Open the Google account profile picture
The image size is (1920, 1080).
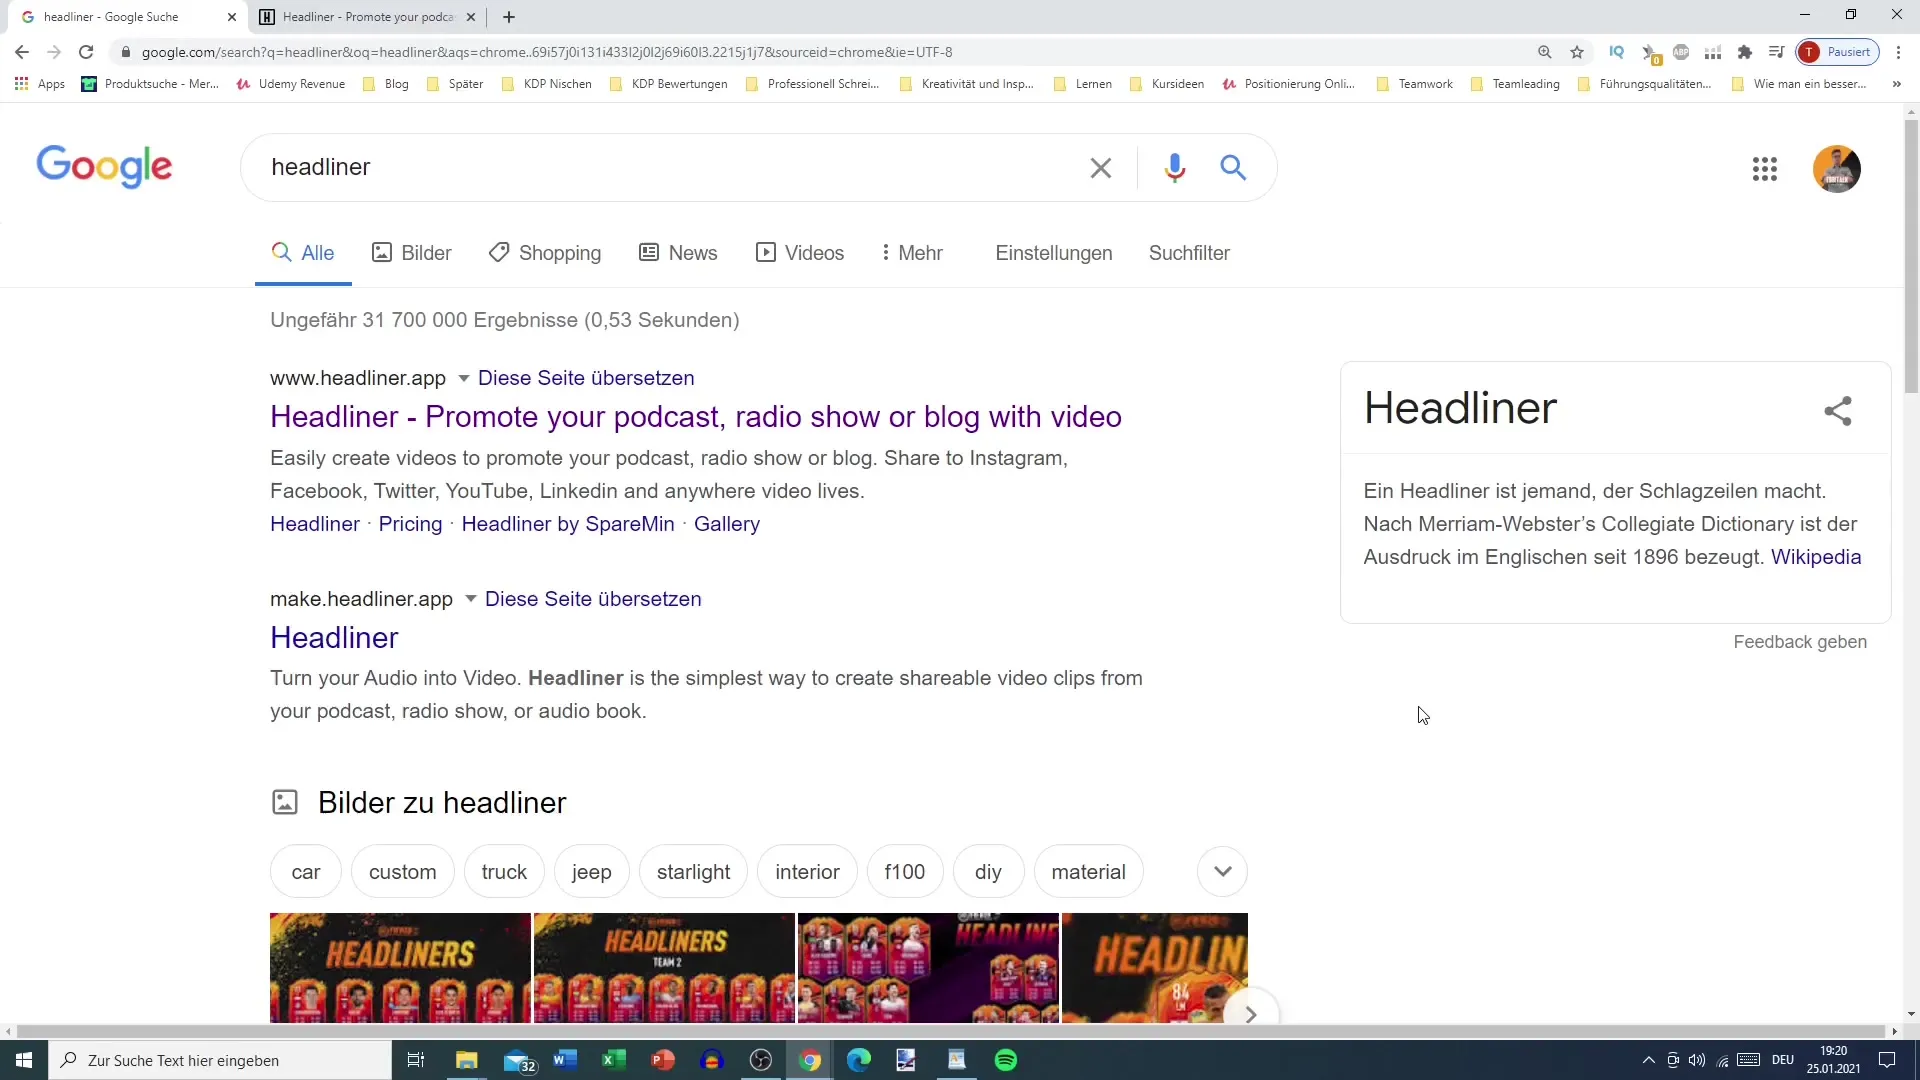point(1837,169)
